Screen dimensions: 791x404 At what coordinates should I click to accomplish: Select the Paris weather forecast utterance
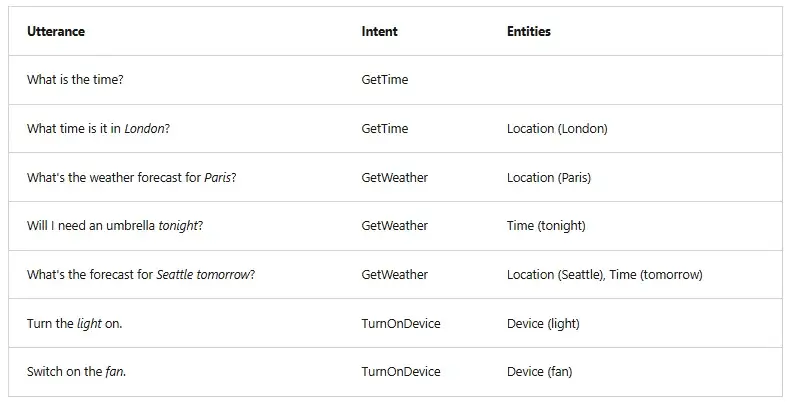click(132, 178)
